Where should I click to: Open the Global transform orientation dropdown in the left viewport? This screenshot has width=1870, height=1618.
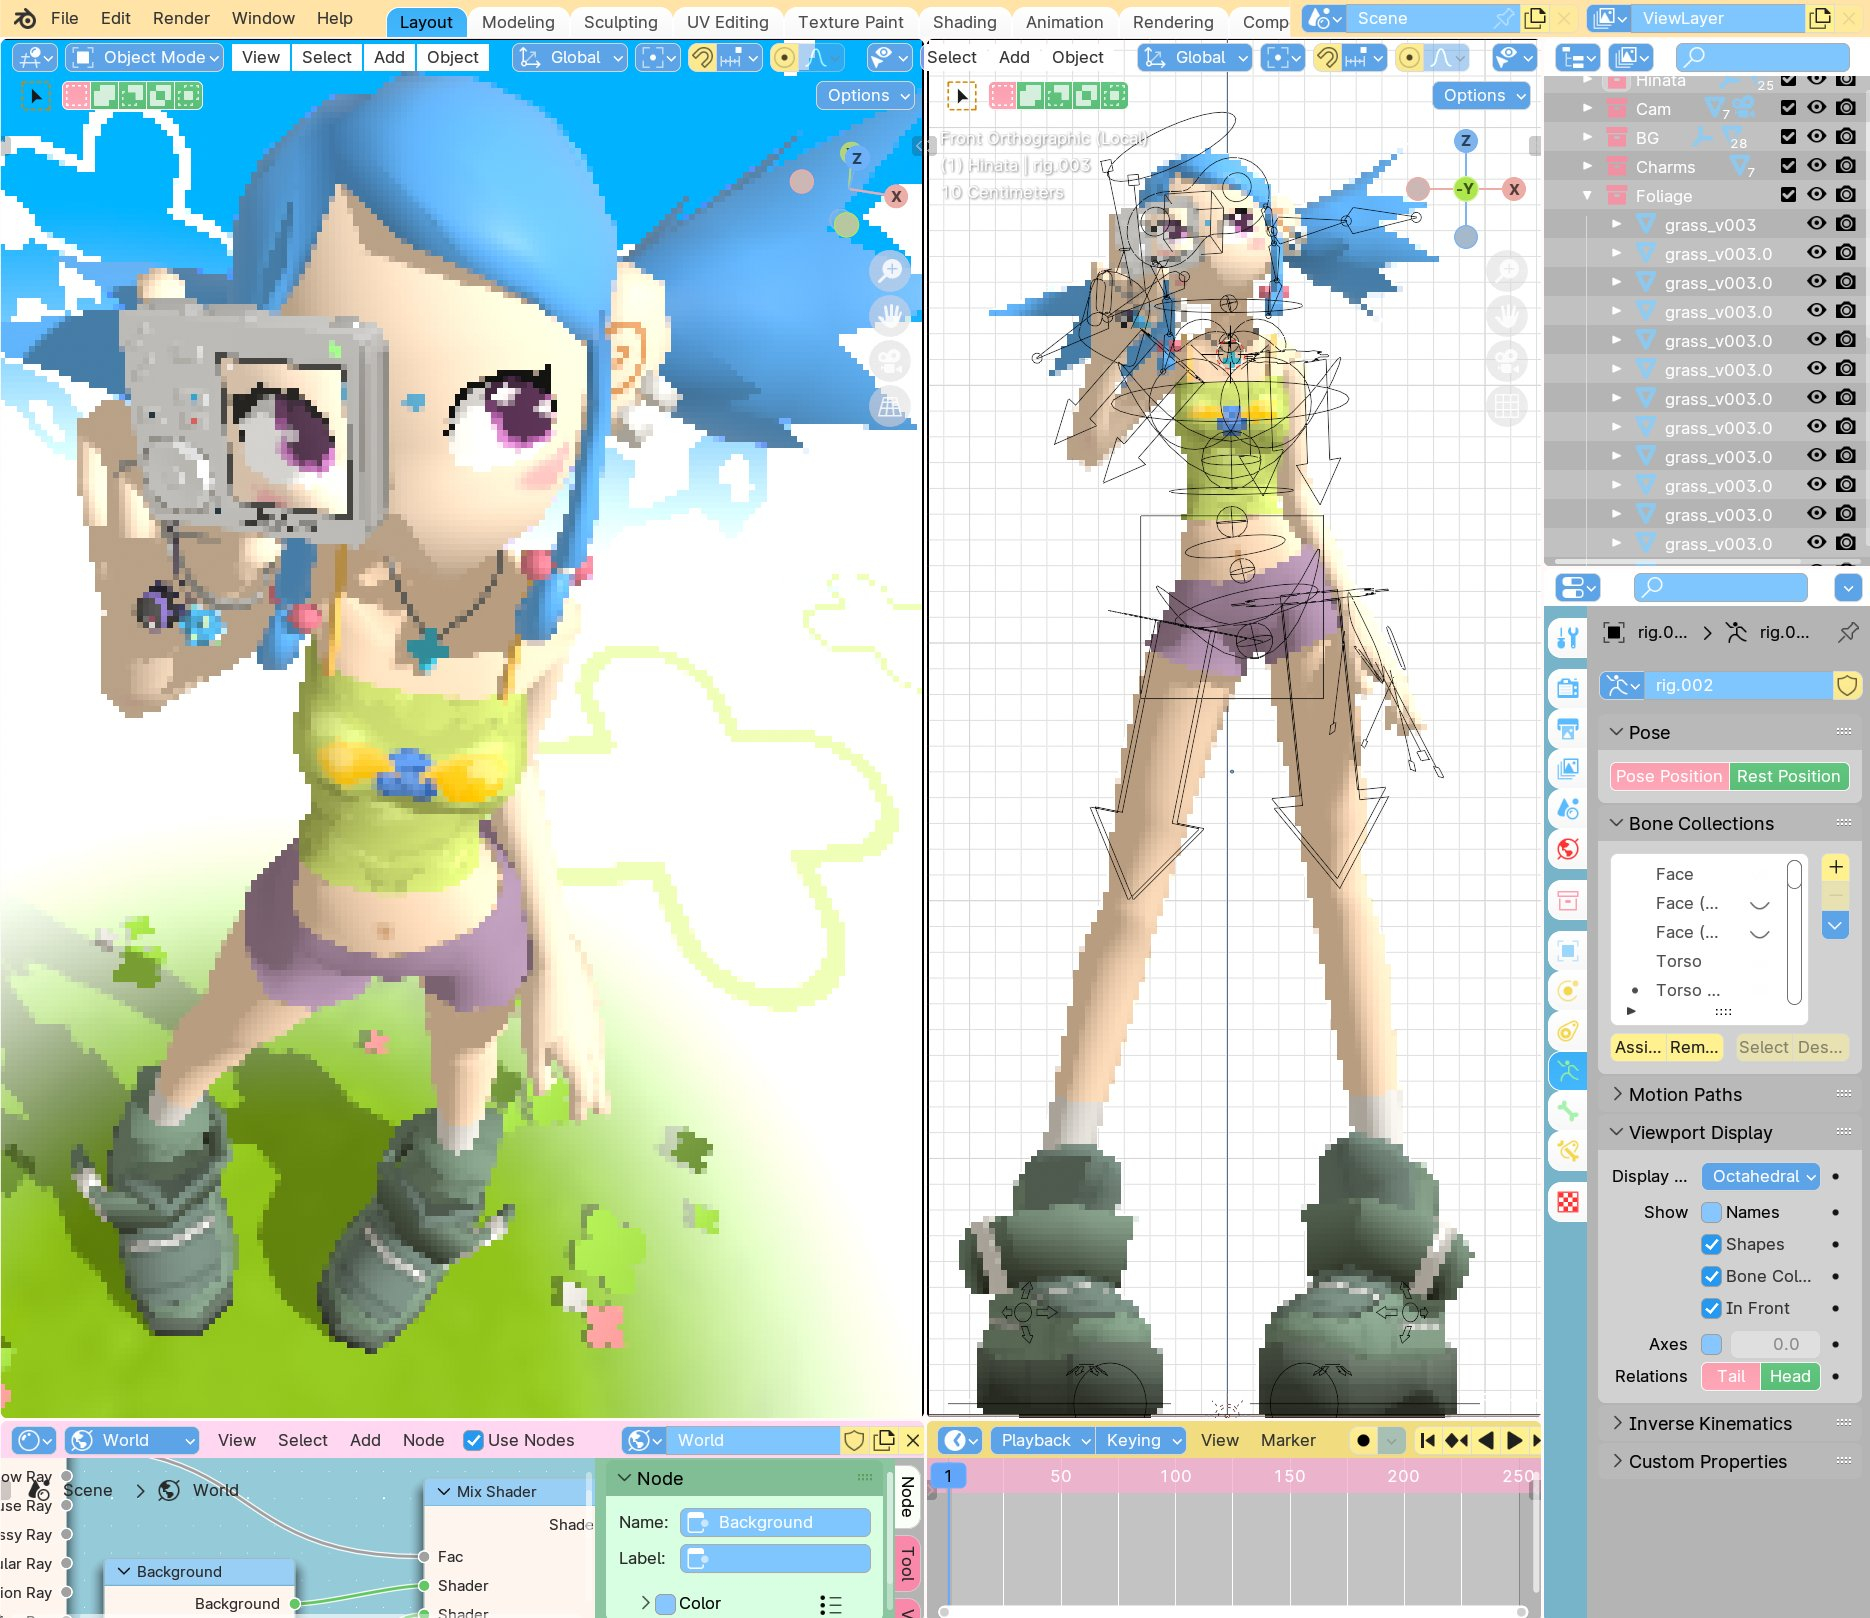pos(569,58)
